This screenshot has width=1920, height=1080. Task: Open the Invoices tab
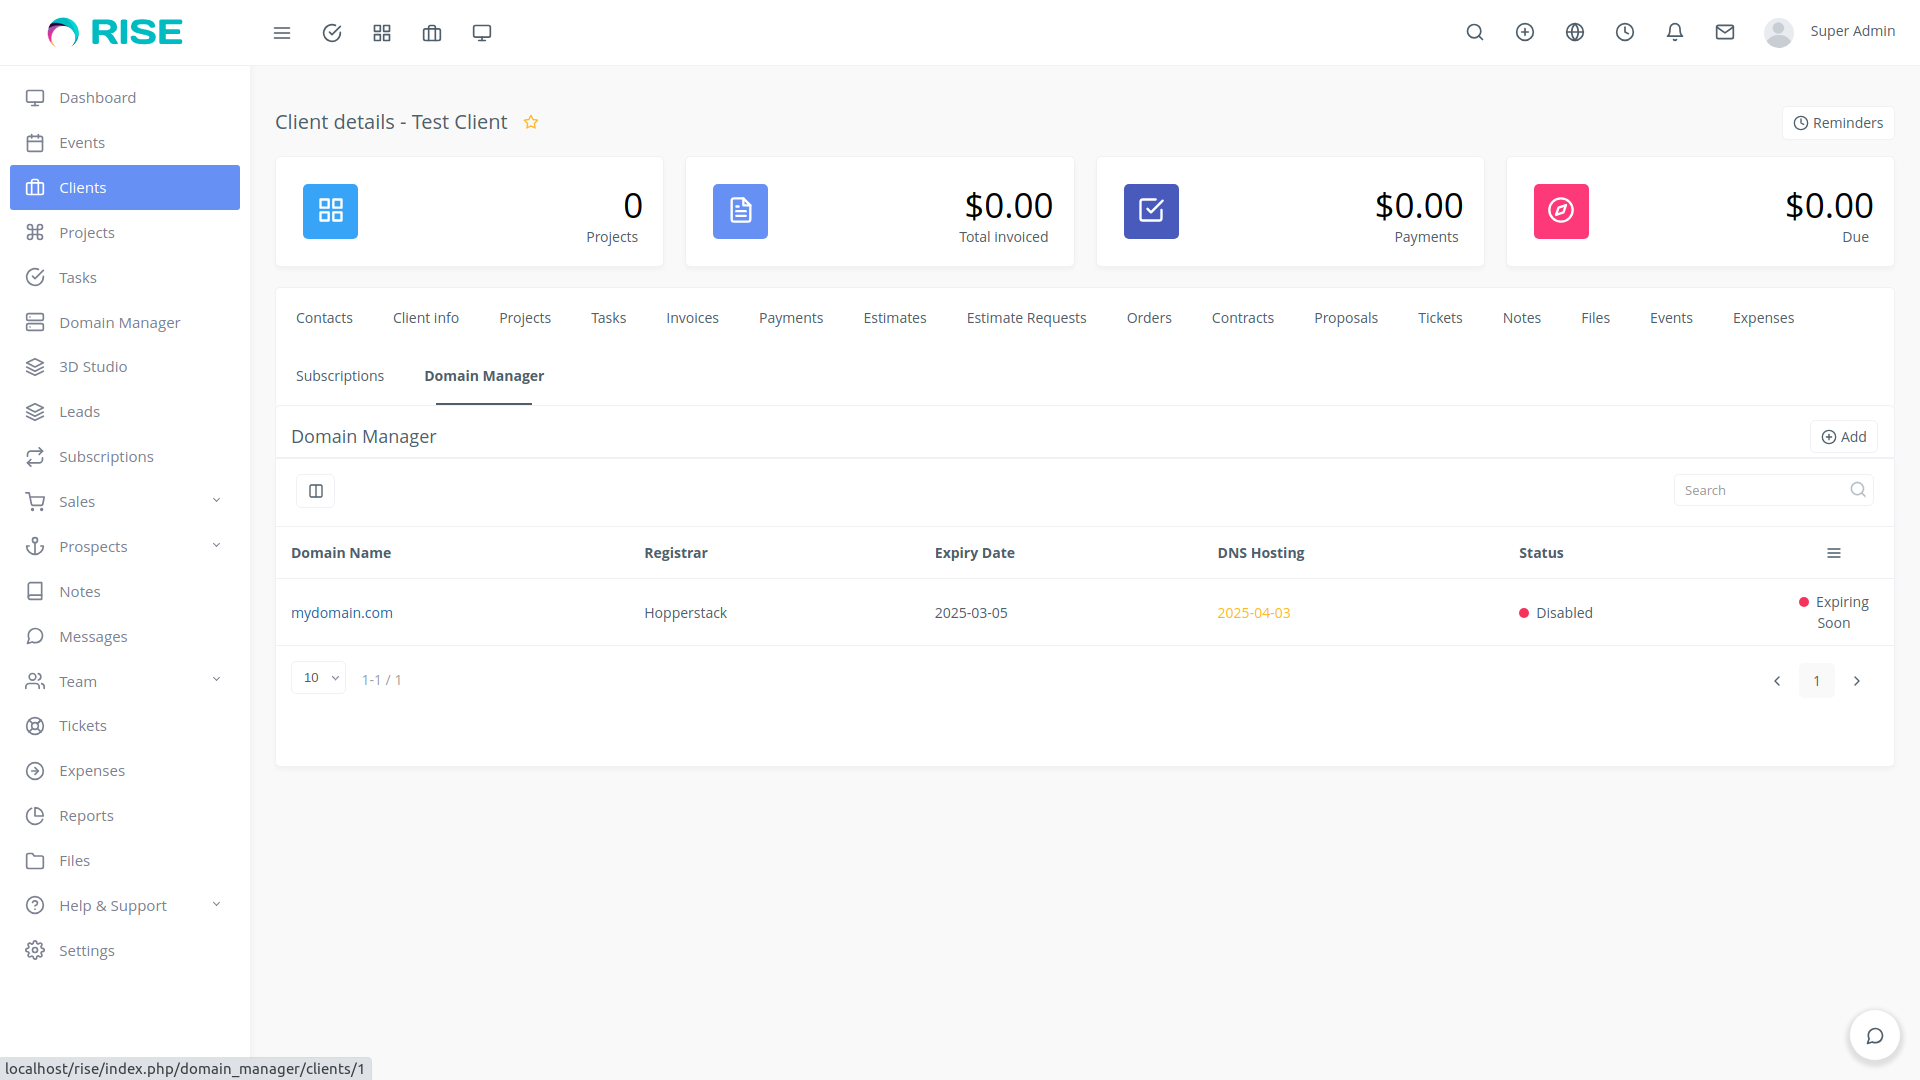(692, 317)
